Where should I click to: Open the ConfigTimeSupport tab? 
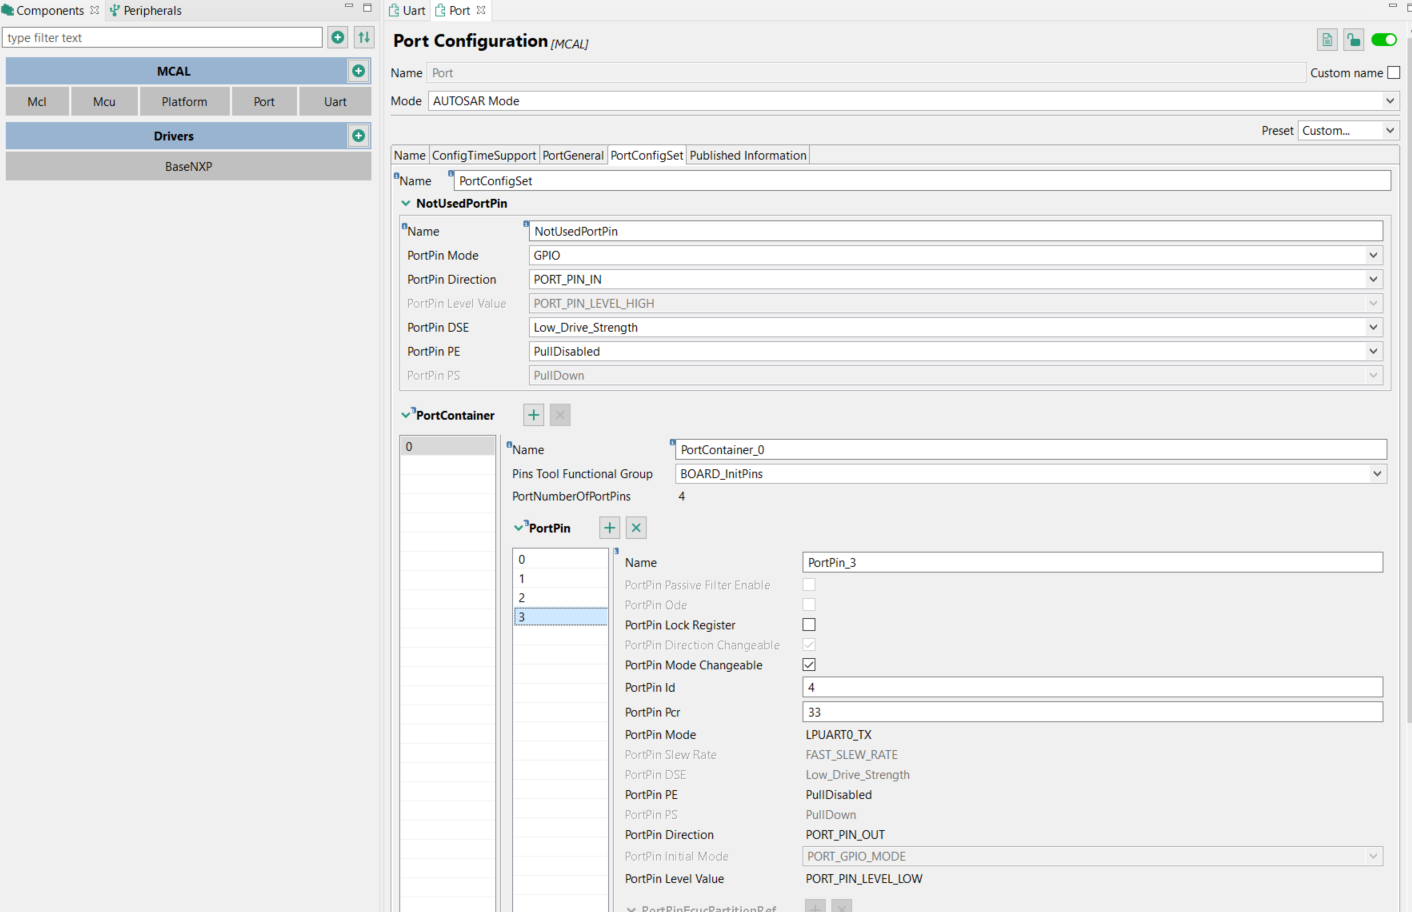[484, 155]
